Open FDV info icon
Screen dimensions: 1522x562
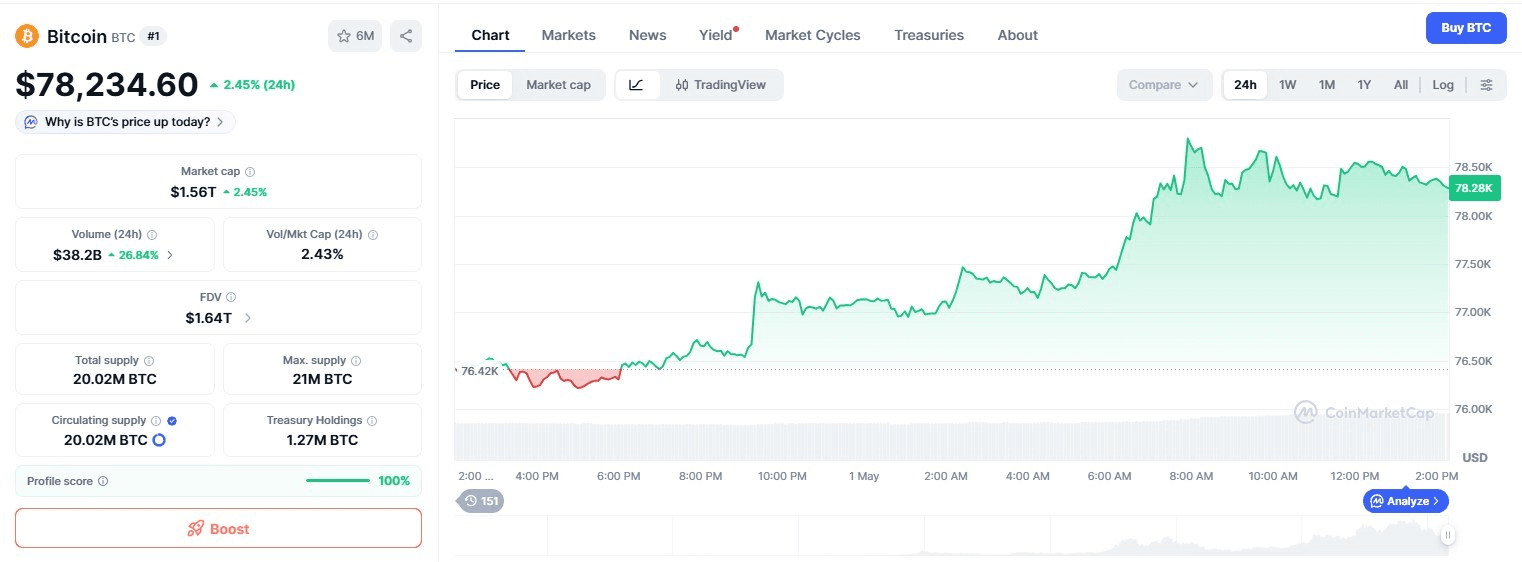click(231, 297)
